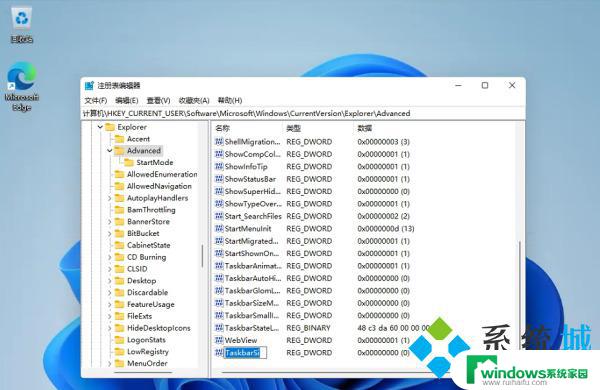Select the StartMode subkey
The width and height of the screenshot is (600, 390).
coord(149,163)
